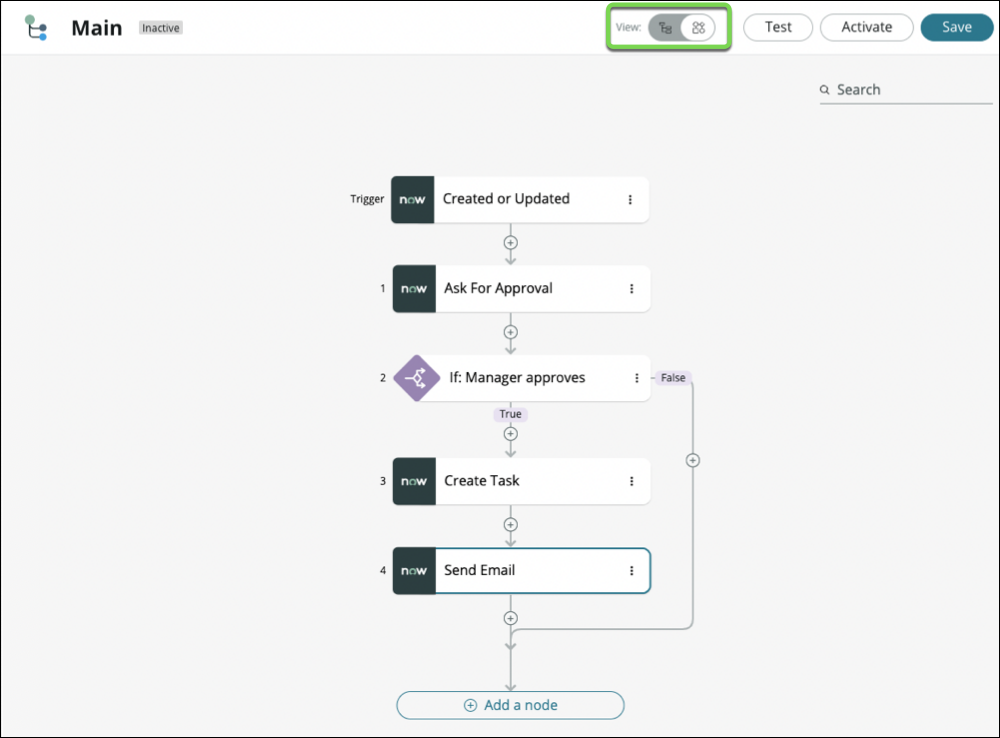1000x738 pixels.
Task: Click the Test button
Action: 778,27
